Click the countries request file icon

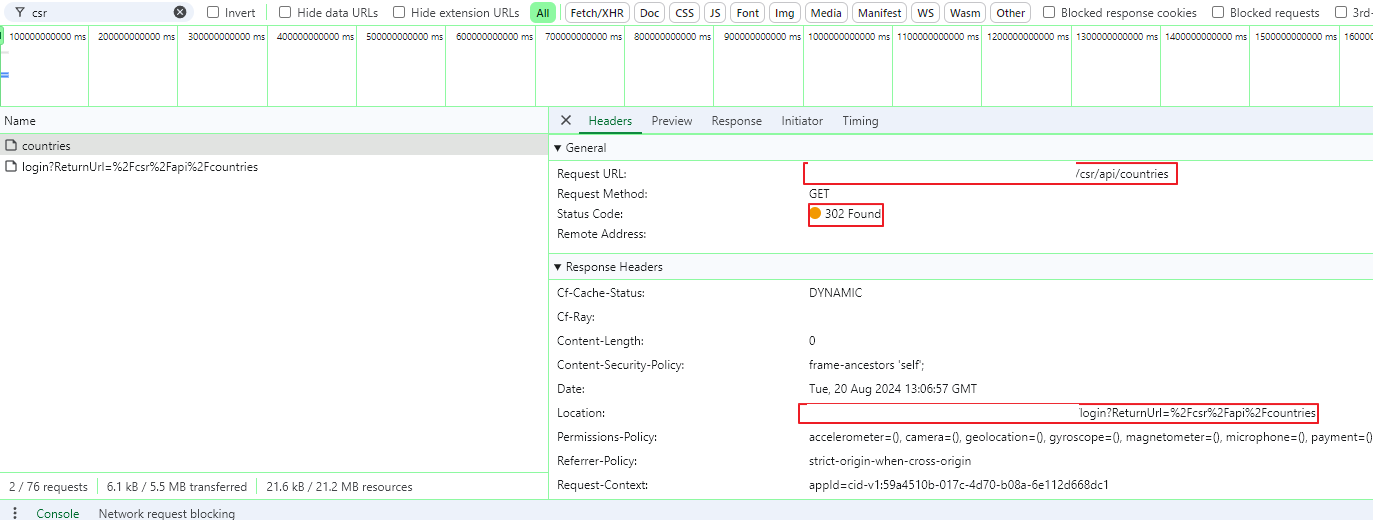pyautogui.click(x=11, y=145)
